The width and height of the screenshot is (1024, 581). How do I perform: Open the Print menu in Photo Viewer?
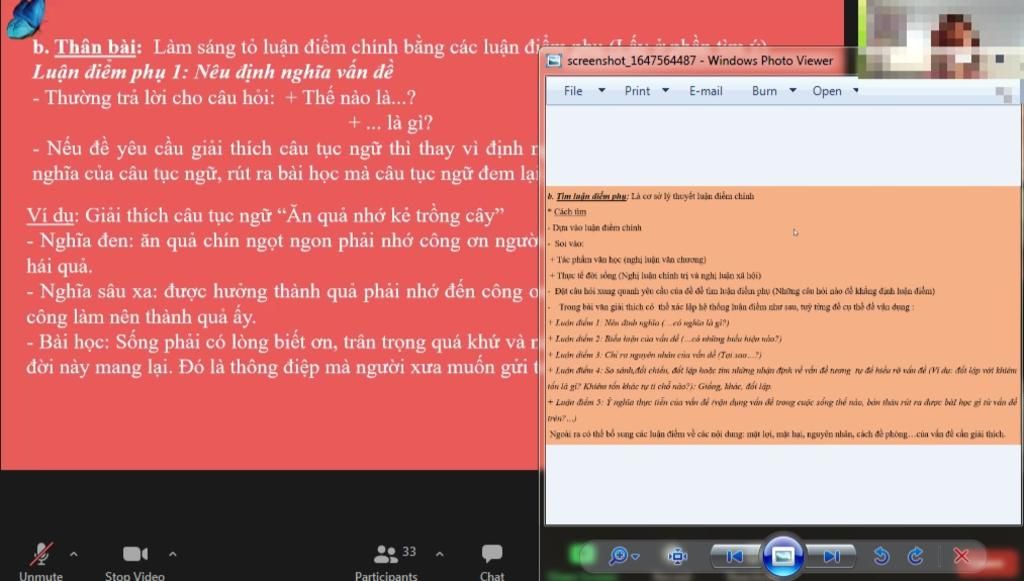tap(637, 91)
